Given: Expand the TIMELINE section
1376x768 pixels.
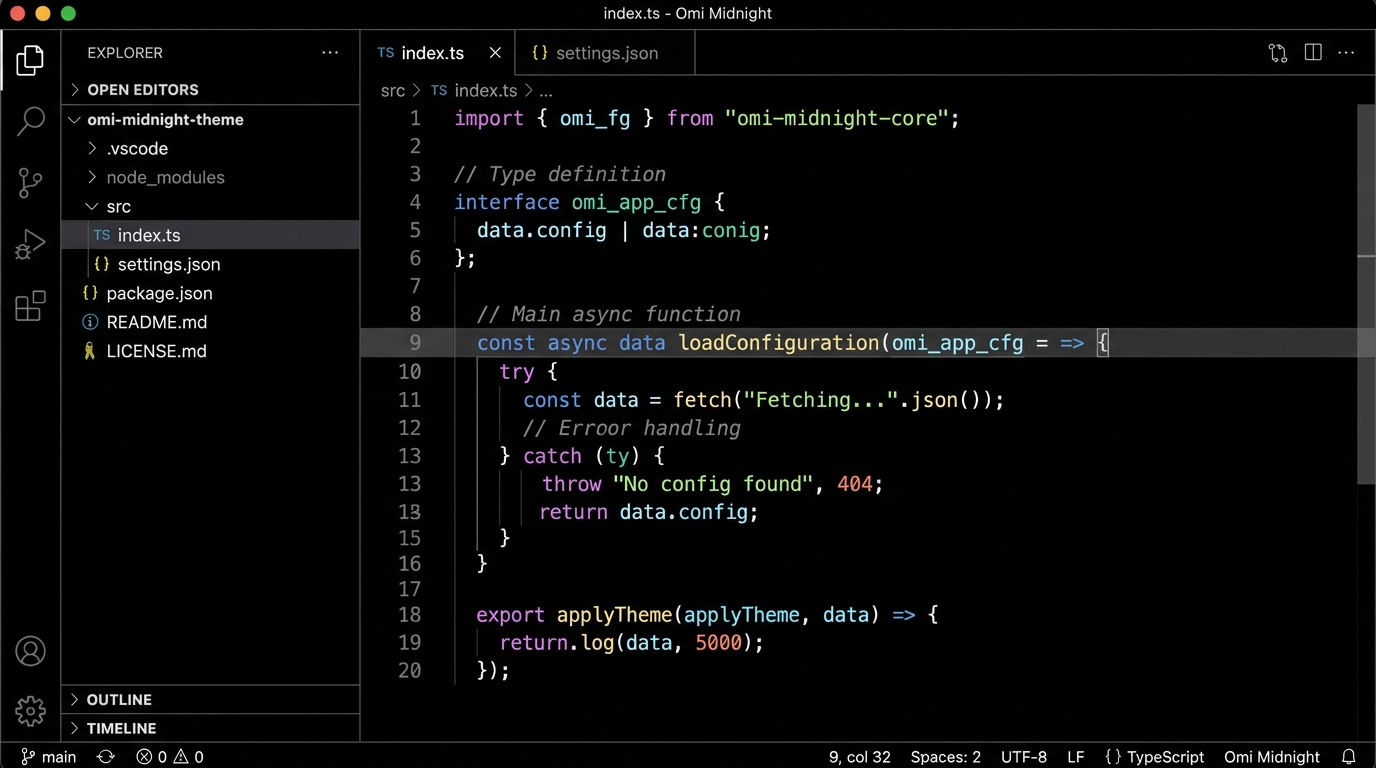Looking at the screenshot, I should 210,728.
